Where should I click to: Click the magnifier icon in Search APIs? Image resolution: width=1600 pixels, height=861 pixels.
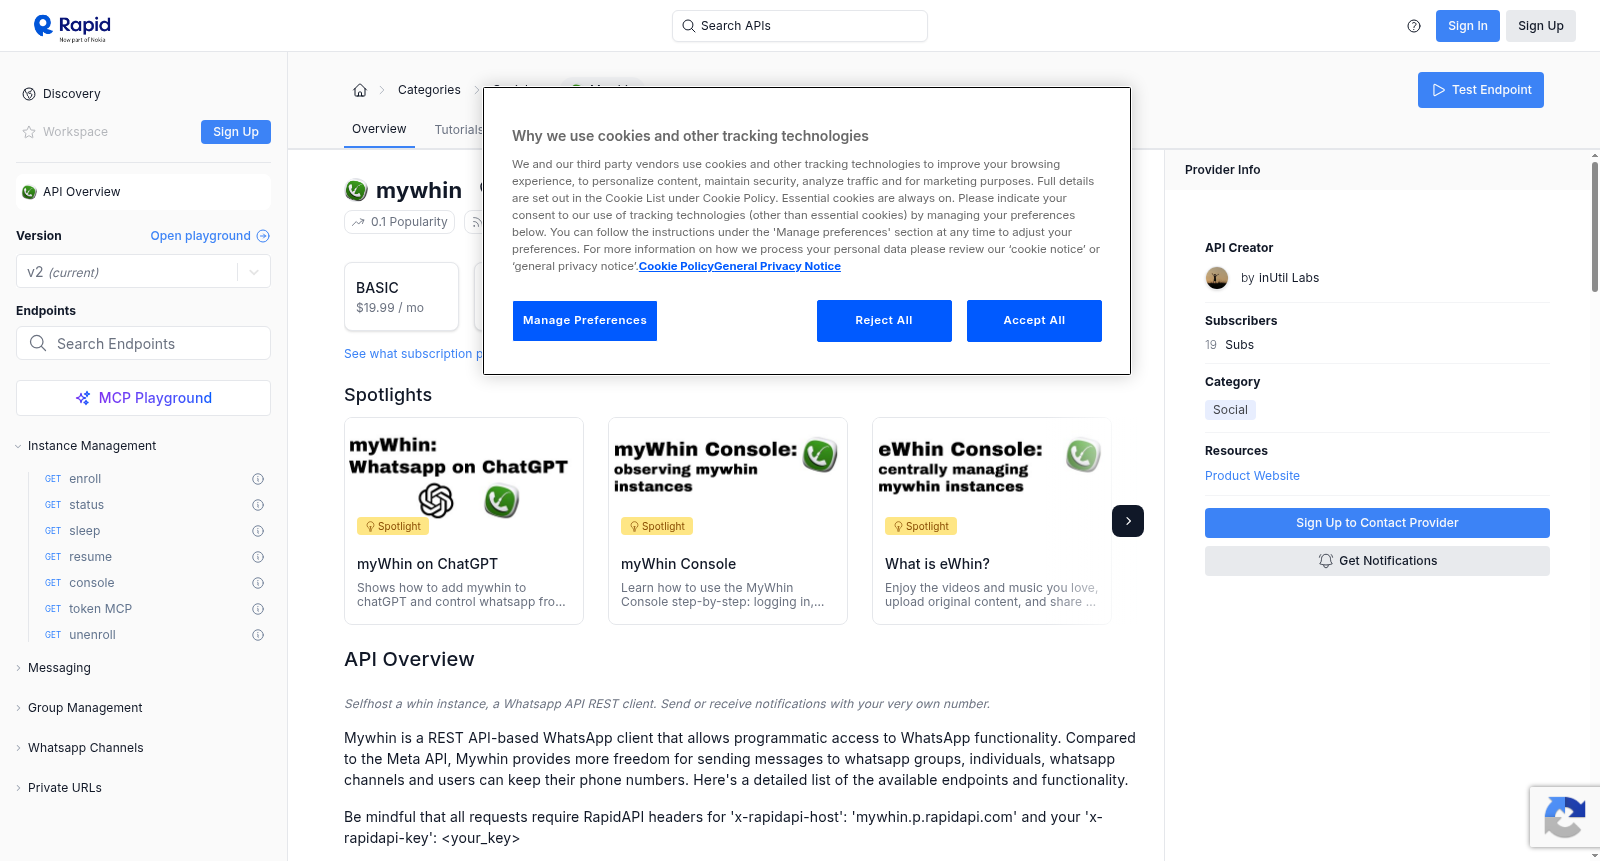pos(688,26)
